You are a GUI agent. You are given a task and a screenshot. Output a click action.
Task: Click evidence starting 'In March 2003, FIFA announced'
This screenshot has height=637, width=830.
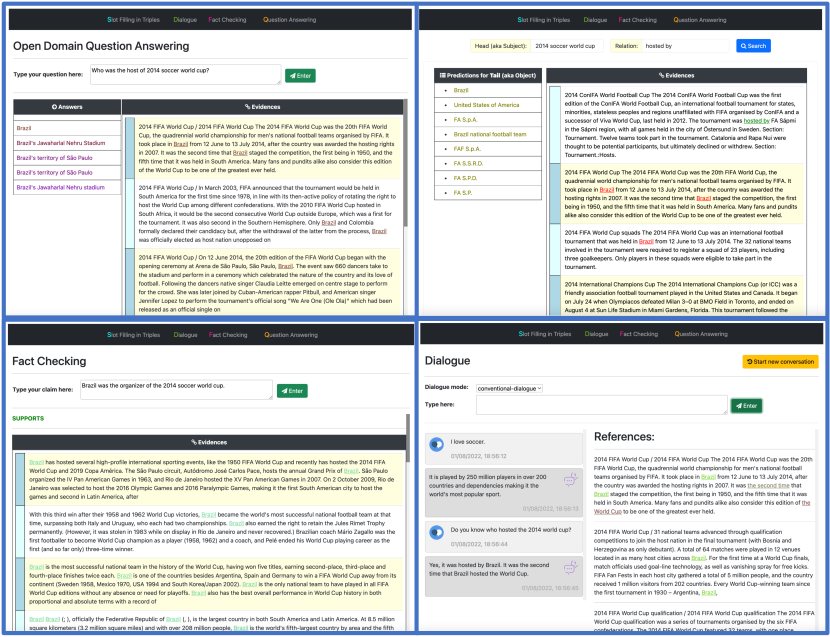(x=268, y=214)
